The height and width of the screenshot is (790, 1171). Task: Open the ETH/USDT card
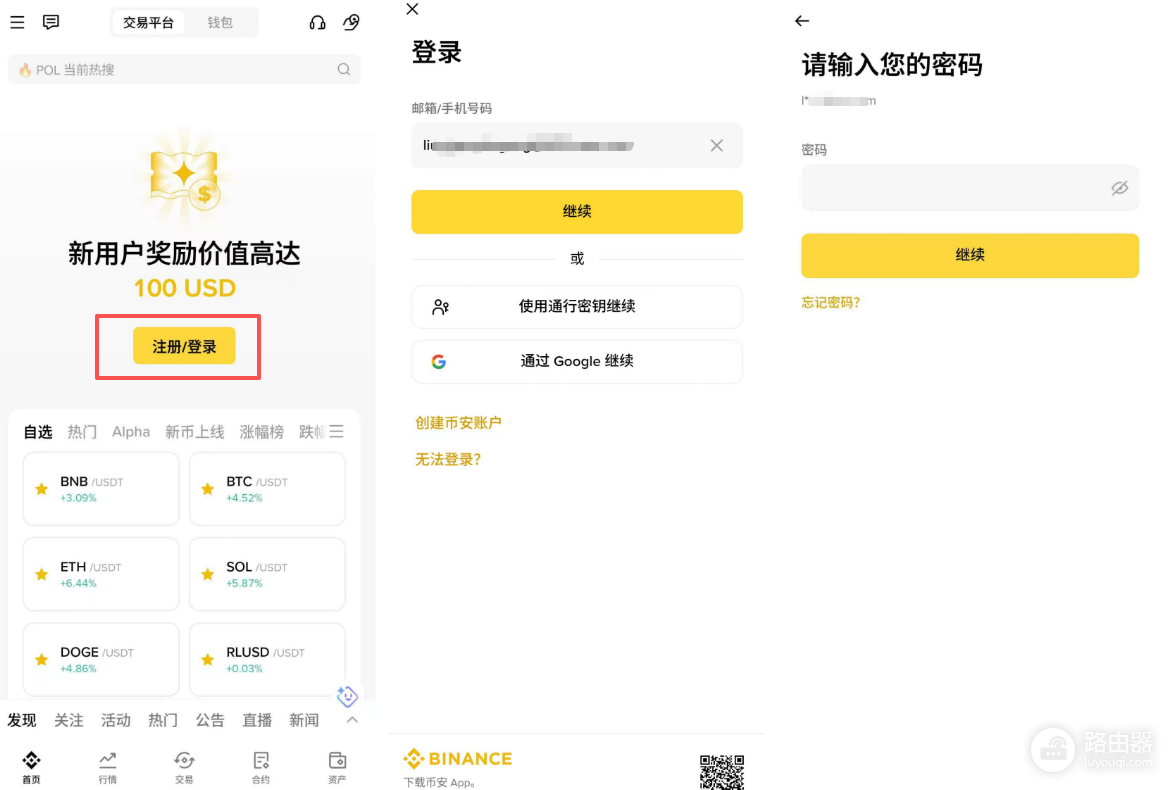tap(102, 574)
